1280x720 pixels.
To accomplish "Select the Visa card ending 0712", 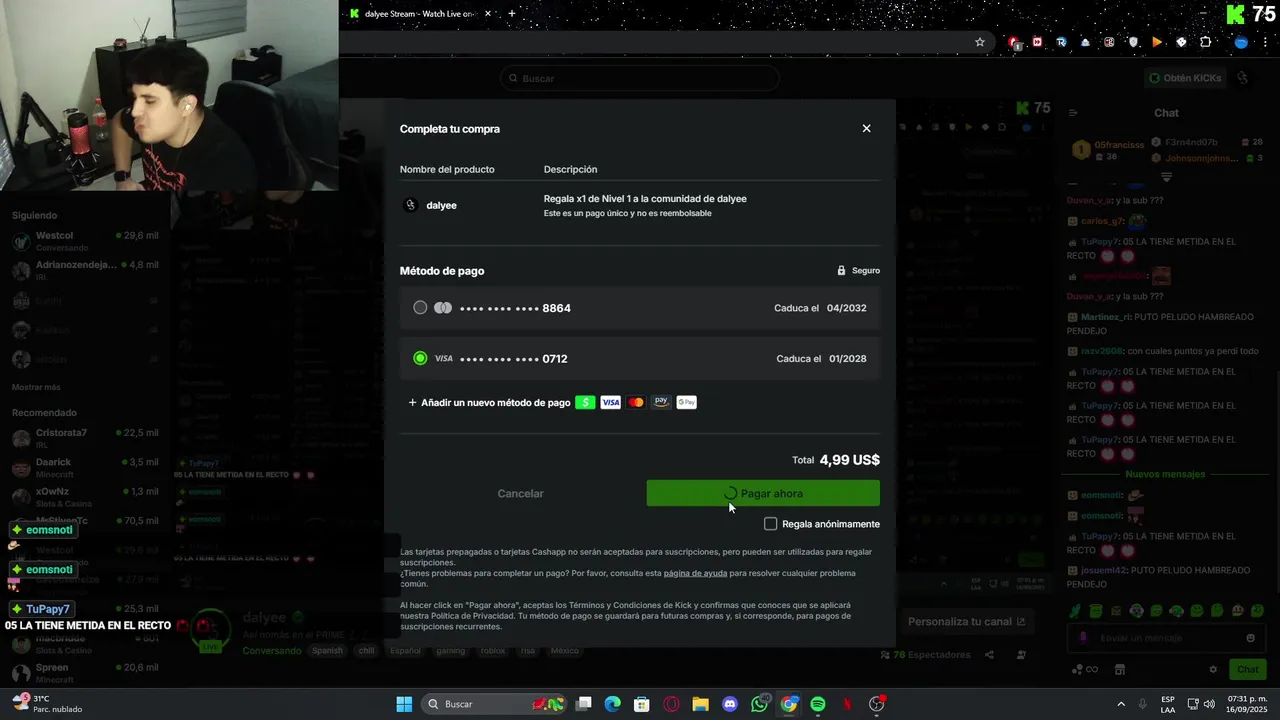I will pyautogui.click(x=640, y=358).
